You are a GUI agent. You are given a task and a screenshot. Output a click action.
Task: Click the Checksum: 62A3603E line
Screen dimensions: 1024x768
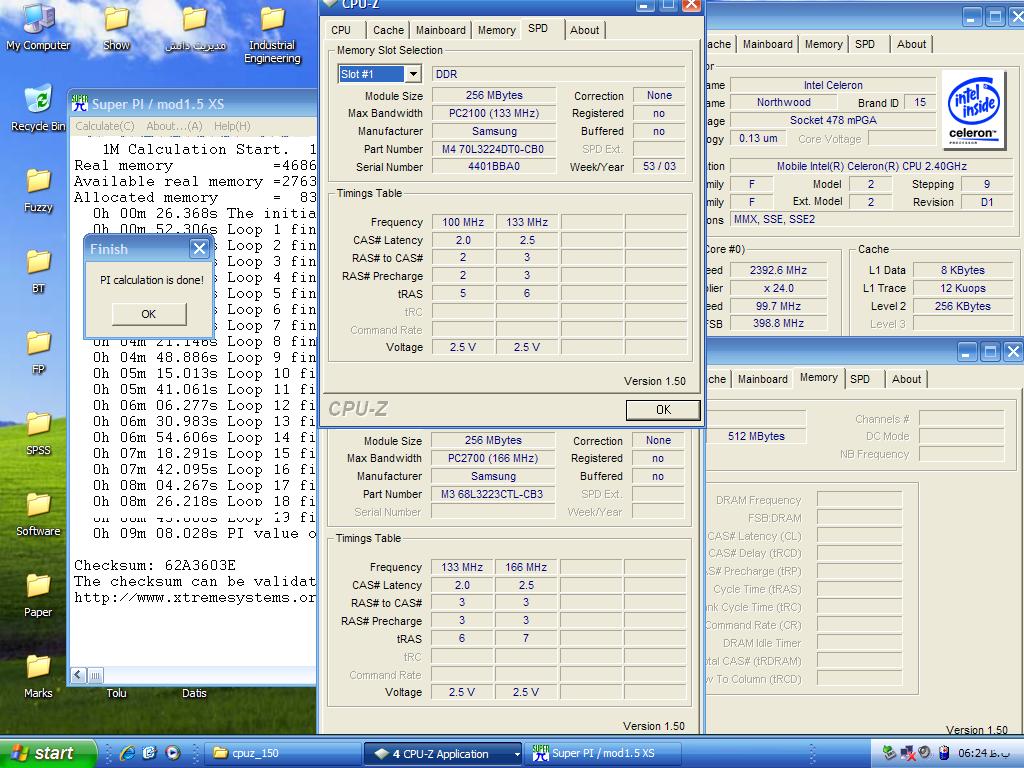155,565
